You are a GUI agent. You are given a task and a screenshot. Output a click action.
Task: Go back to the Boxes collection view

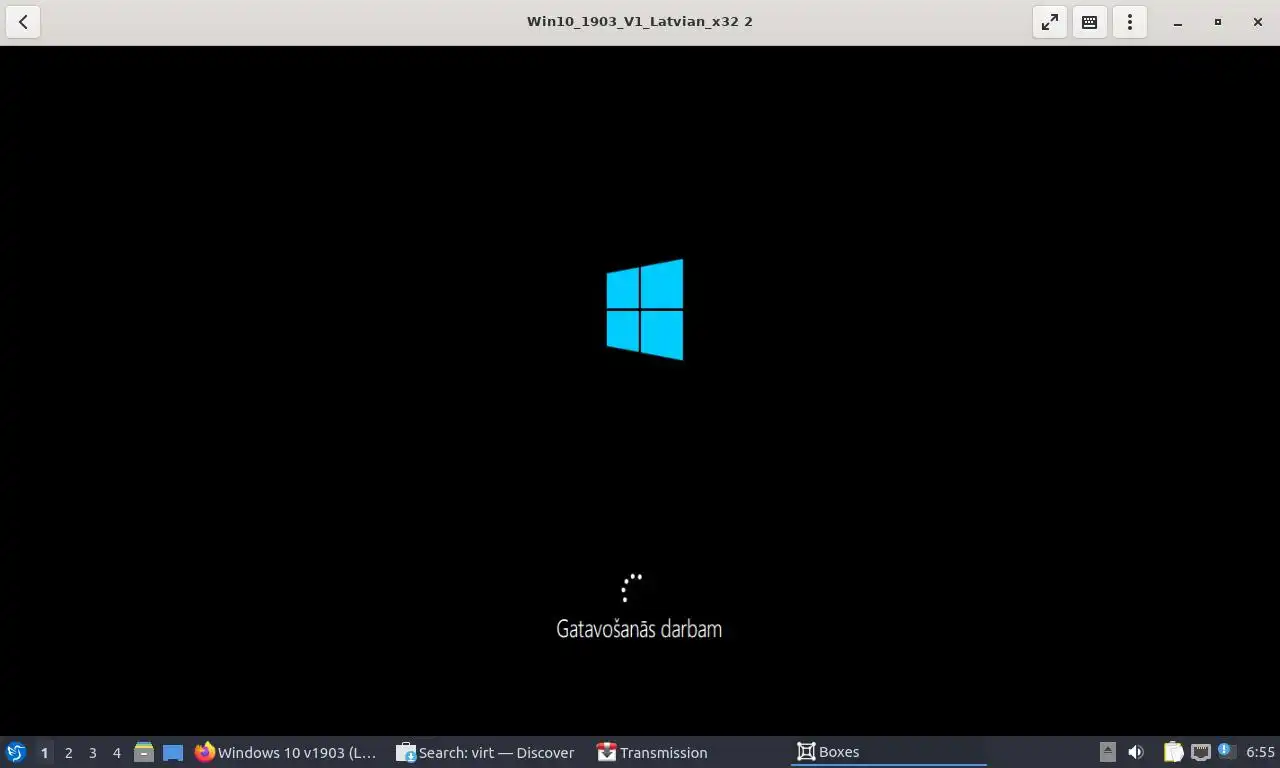pyautogui.click(x=23, y=22)
